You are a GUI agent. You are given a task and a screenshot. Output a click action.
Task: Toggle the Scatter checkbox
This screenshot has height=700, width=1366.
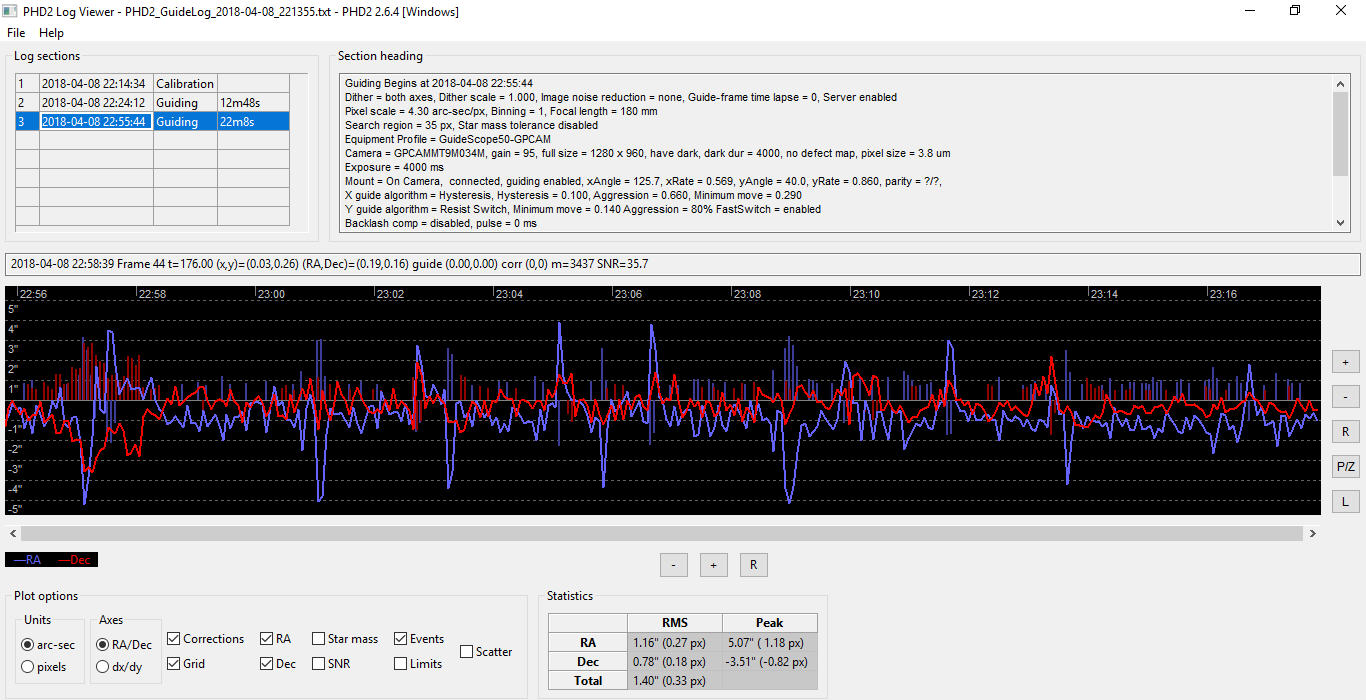click(467, 652)
